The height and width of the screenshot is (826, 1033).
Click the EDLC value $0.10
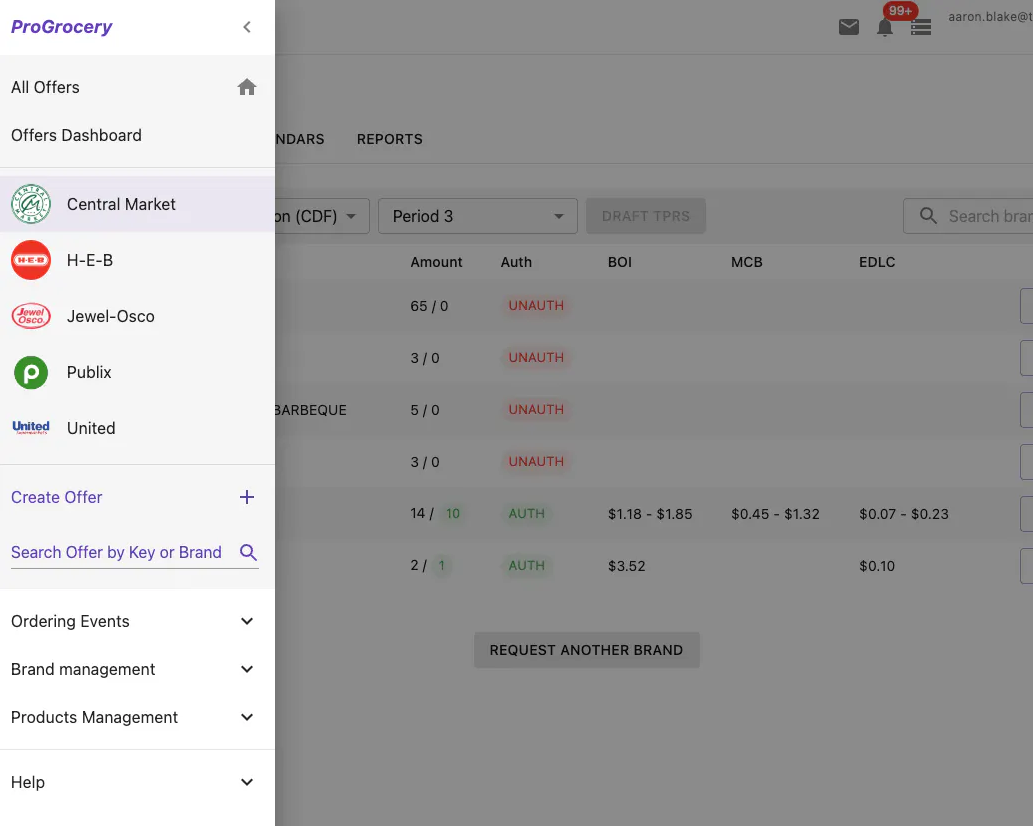tap(877, 566)
